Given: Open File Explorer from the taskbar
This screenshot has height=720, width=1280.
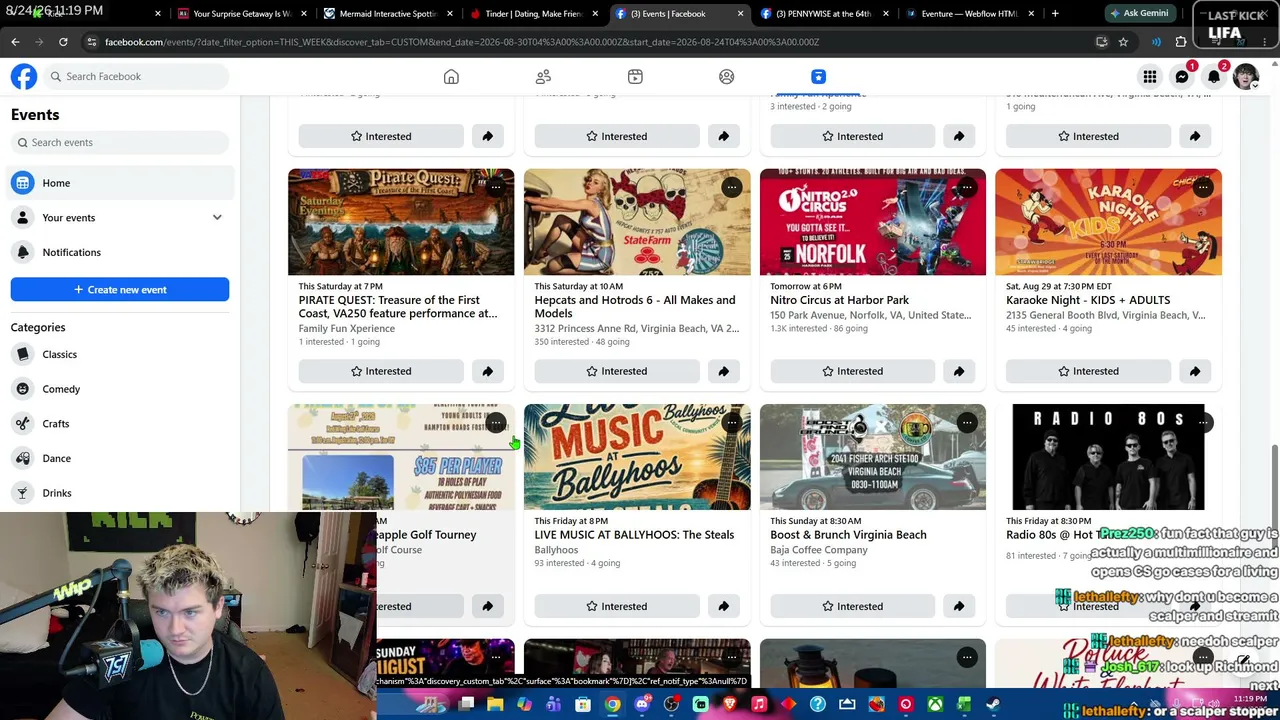Looking at the screenshot, I should pyautogui.click(x=495, y=704).
